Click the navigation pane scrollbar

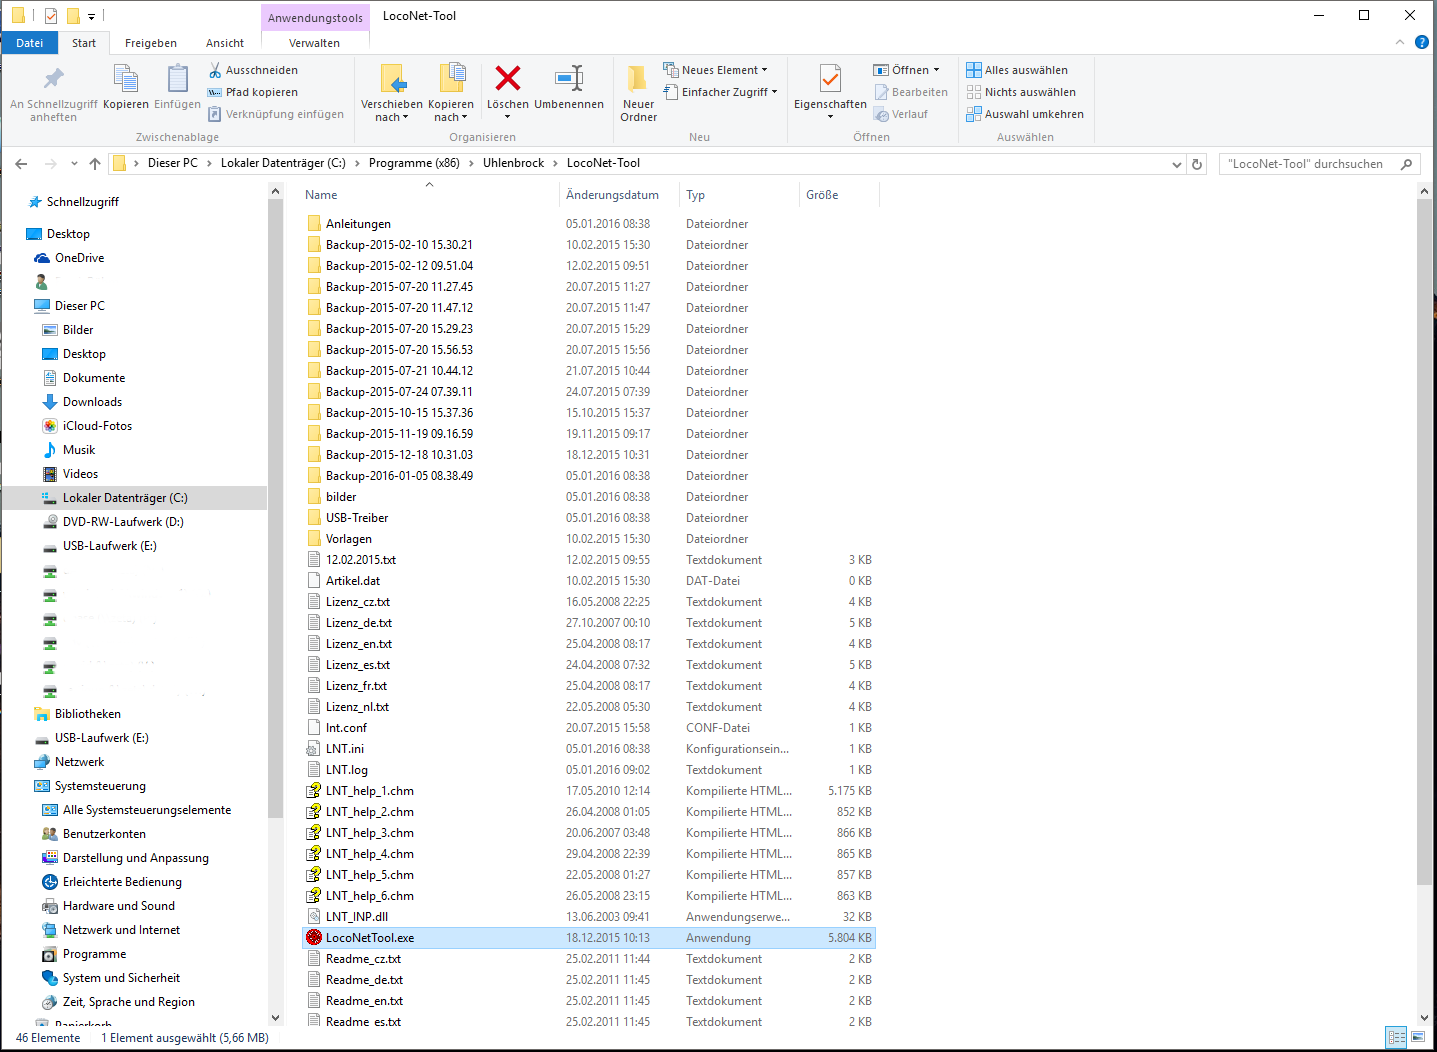point(275,510)
